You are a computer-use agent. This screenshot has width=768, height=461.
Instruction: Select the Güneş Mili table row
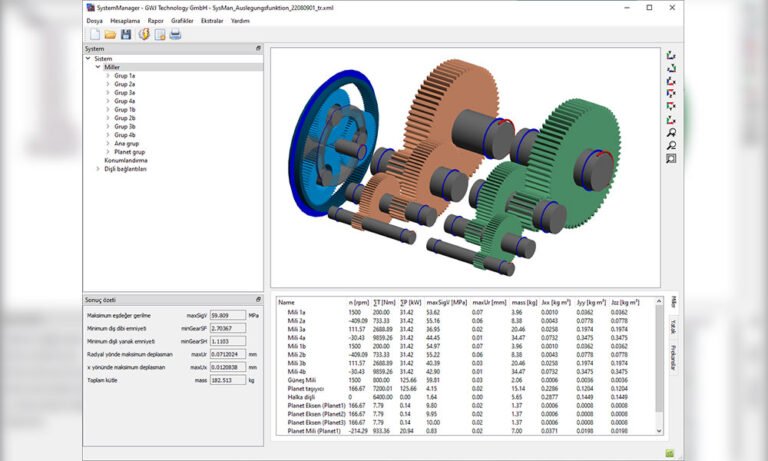click(x=465, y=380)
